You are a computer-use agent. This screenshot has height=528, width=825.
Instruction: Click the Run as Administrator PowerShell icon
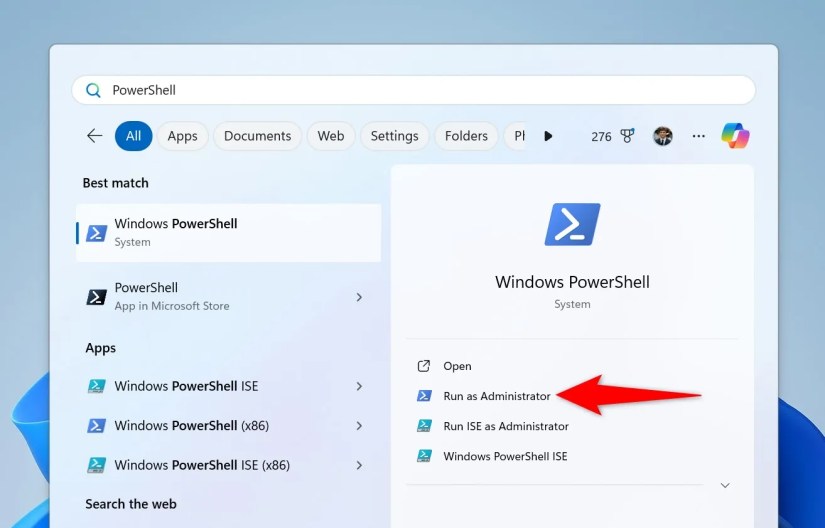424,396
